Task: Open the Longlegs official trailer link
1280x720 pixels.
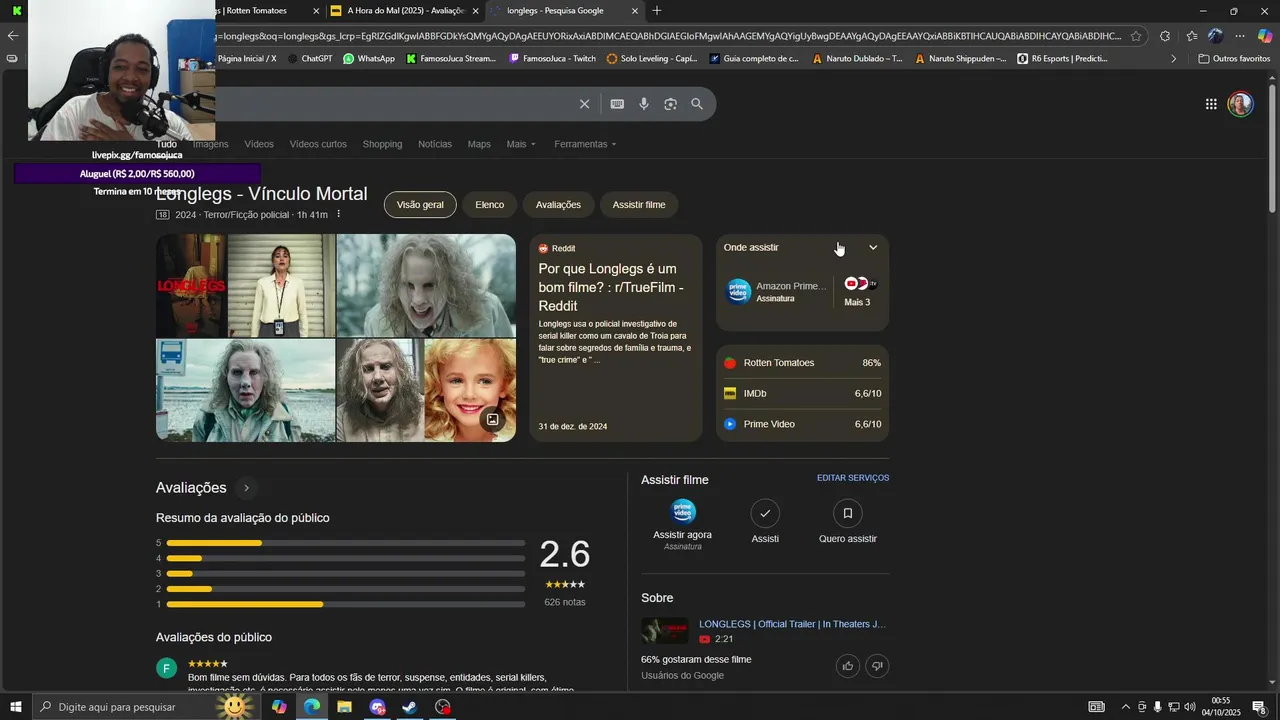Action: (x=792, y=624)
